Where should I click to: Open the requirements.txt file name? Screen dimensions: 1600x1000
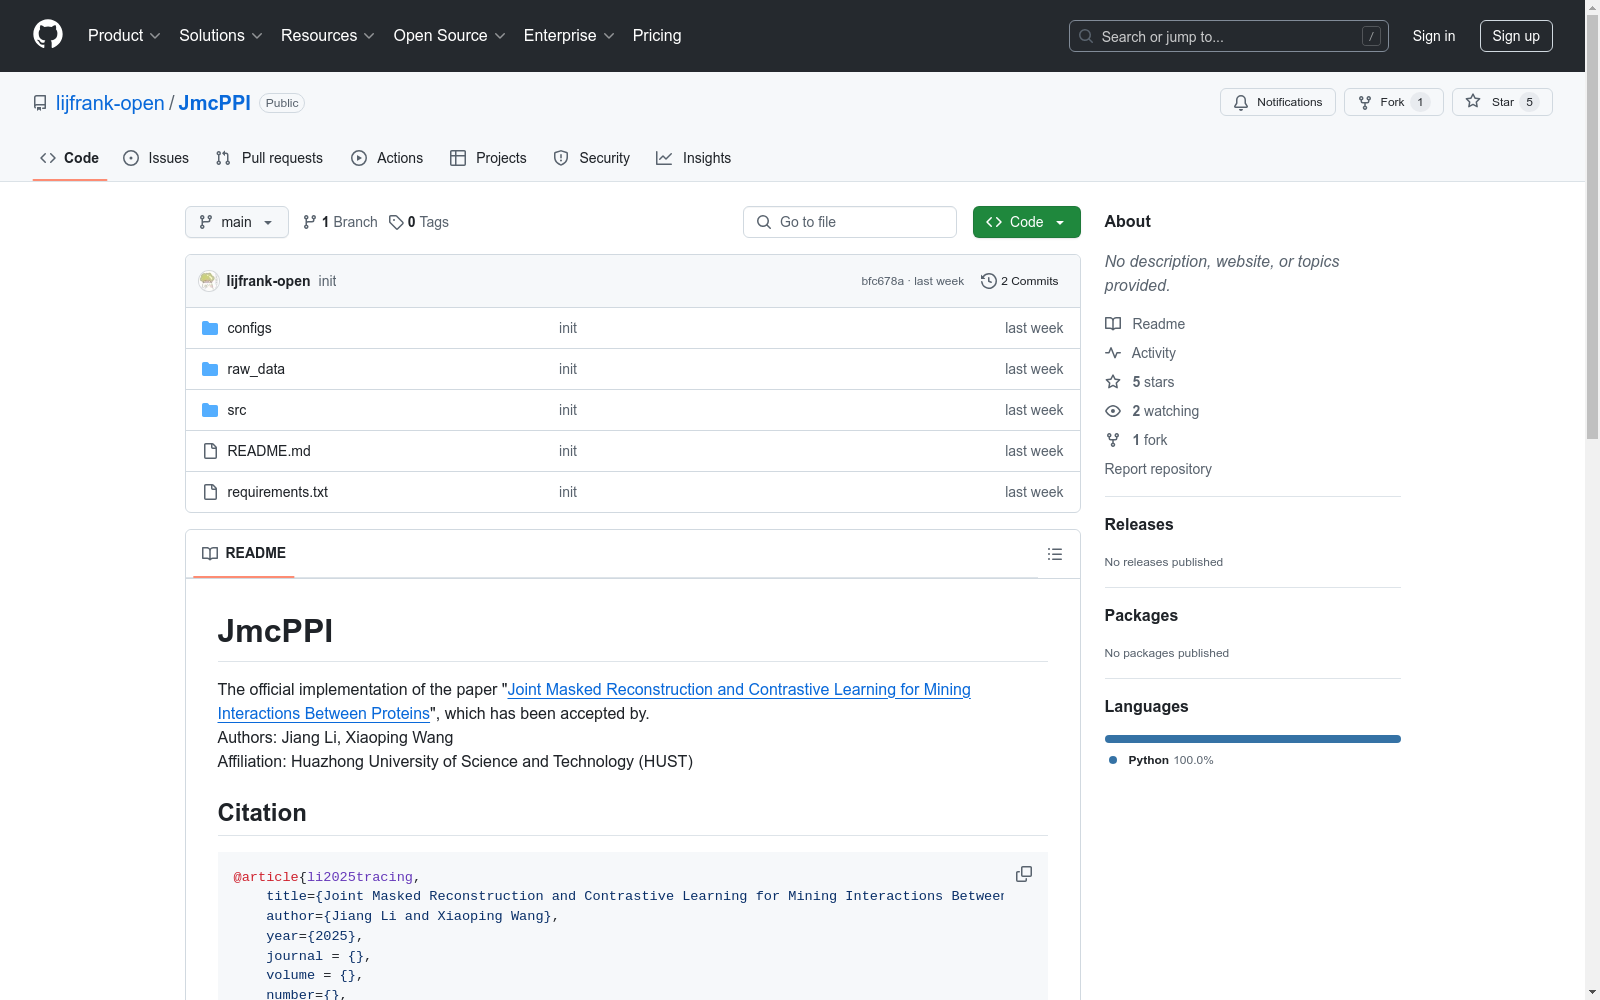click(x=277, y=492)
